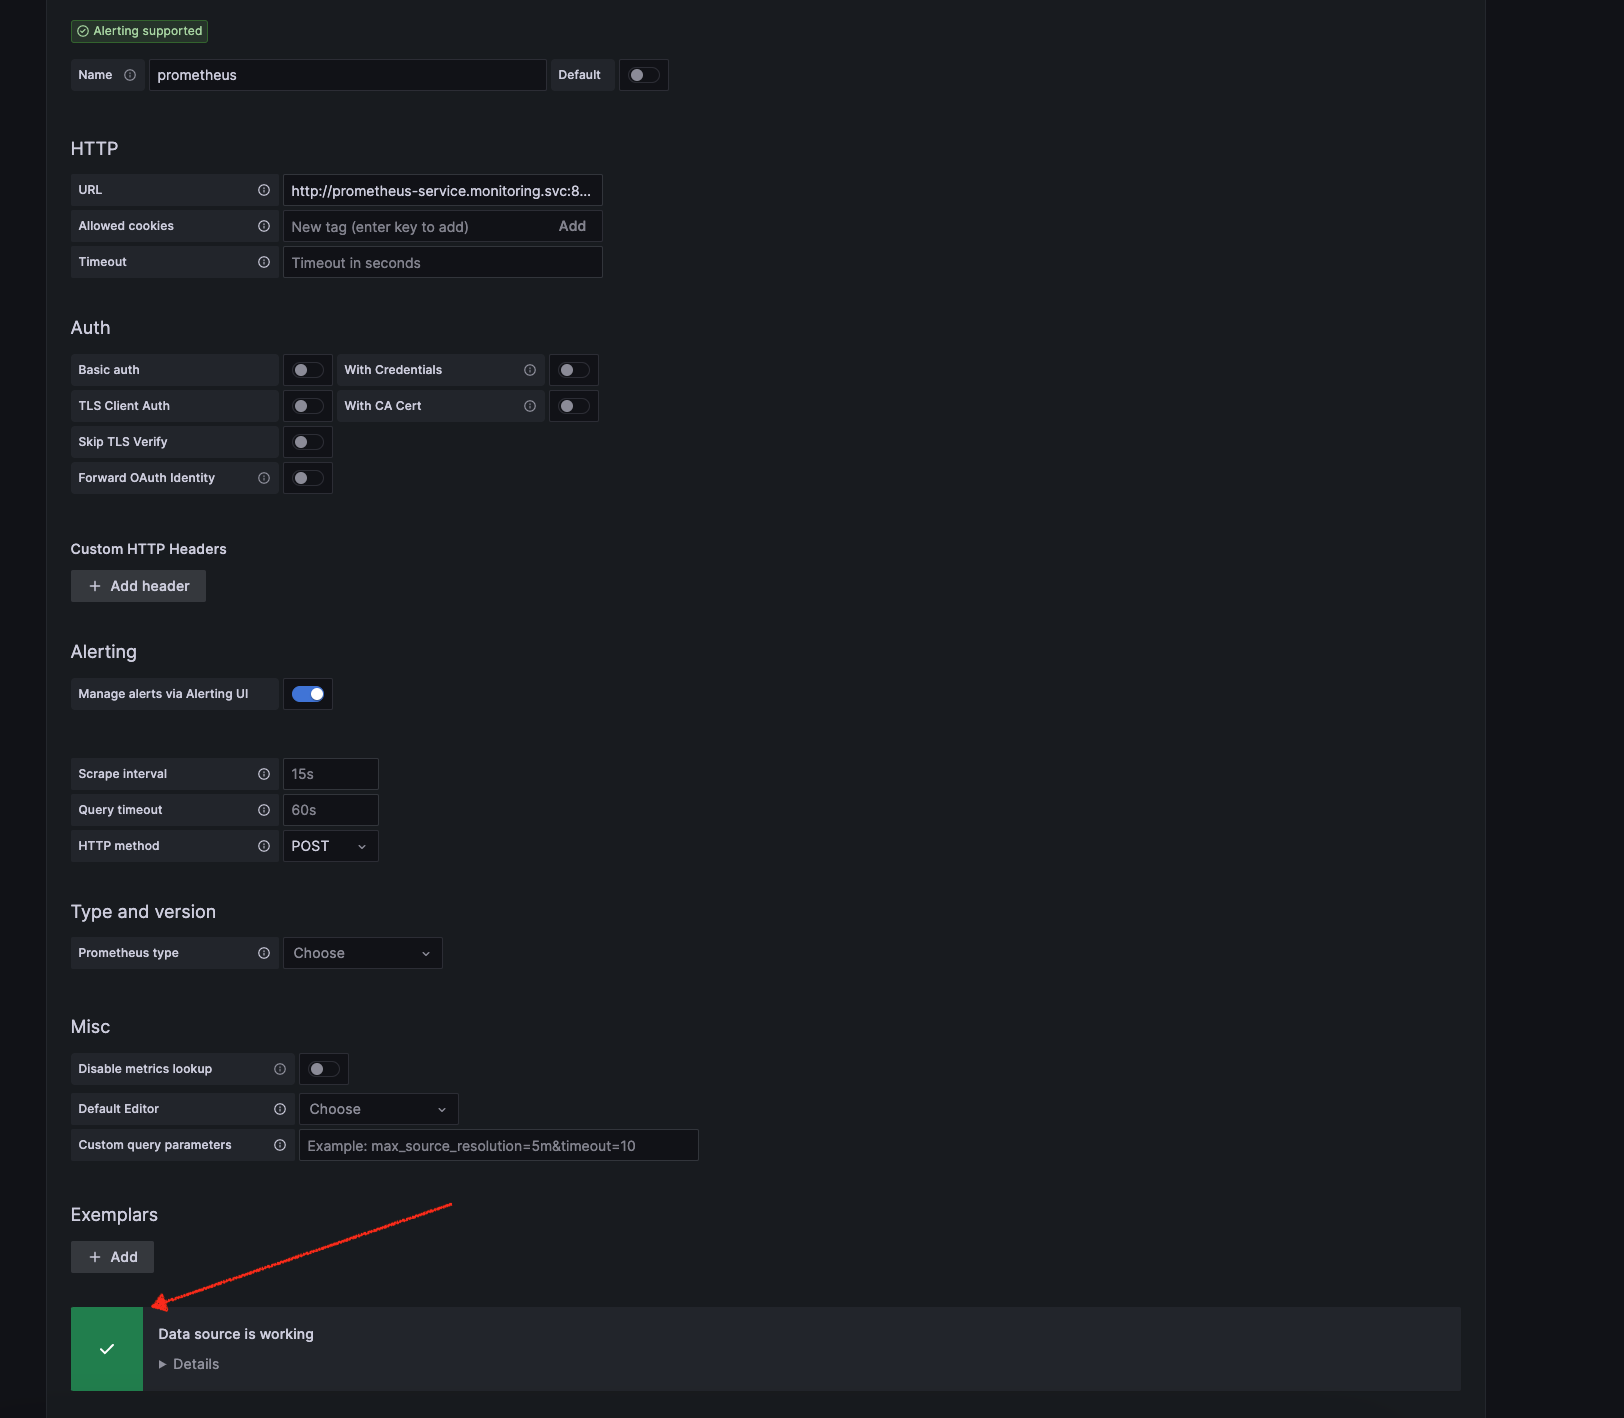Click the Forward OAuth Identity info icon
Screen dimensions: 1624x1418
tap(263, 478)
